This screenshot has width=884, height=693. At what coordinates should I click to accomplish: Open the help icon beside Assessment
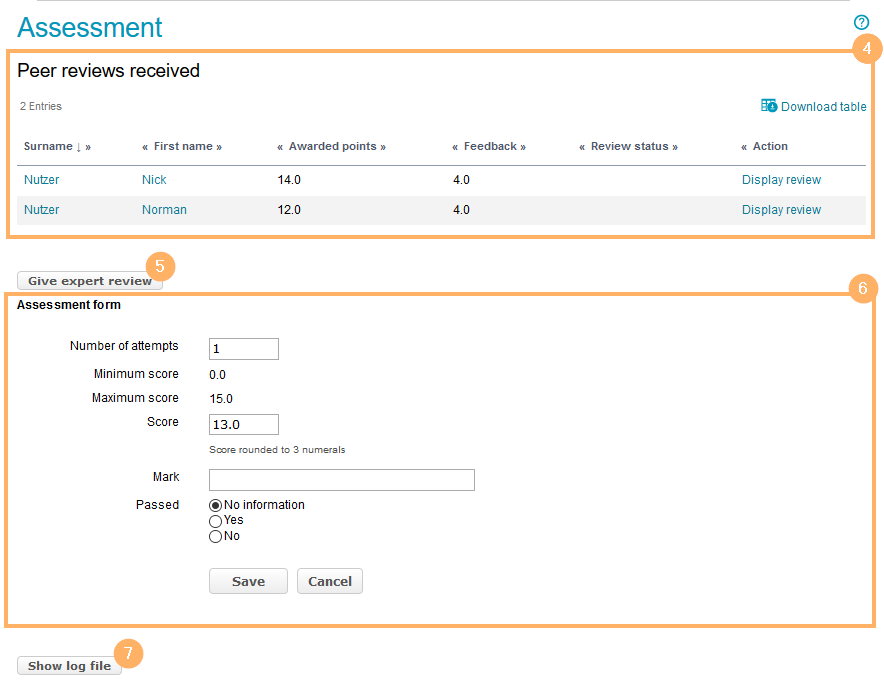[861, 22]
